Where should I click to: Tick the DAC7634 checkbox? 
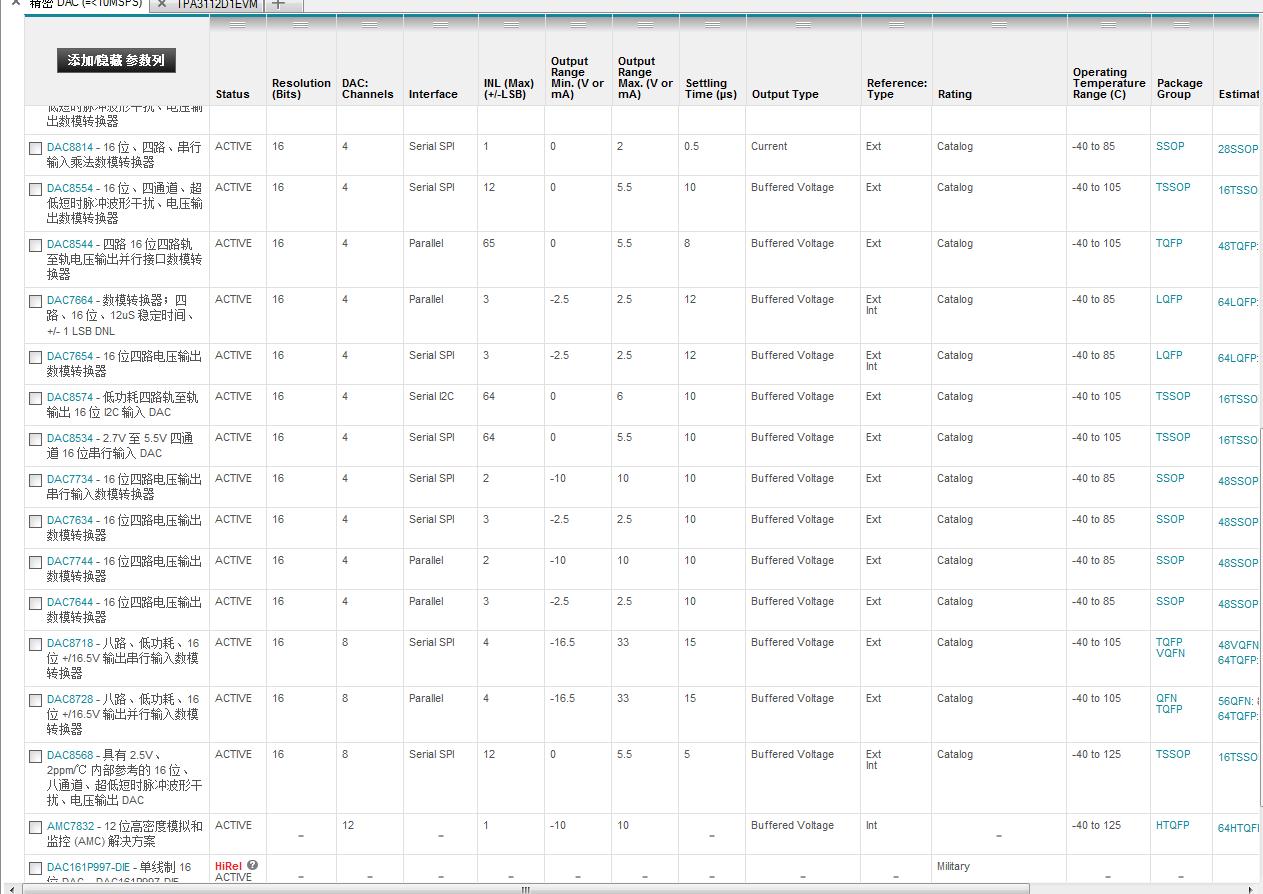point(36,521)
